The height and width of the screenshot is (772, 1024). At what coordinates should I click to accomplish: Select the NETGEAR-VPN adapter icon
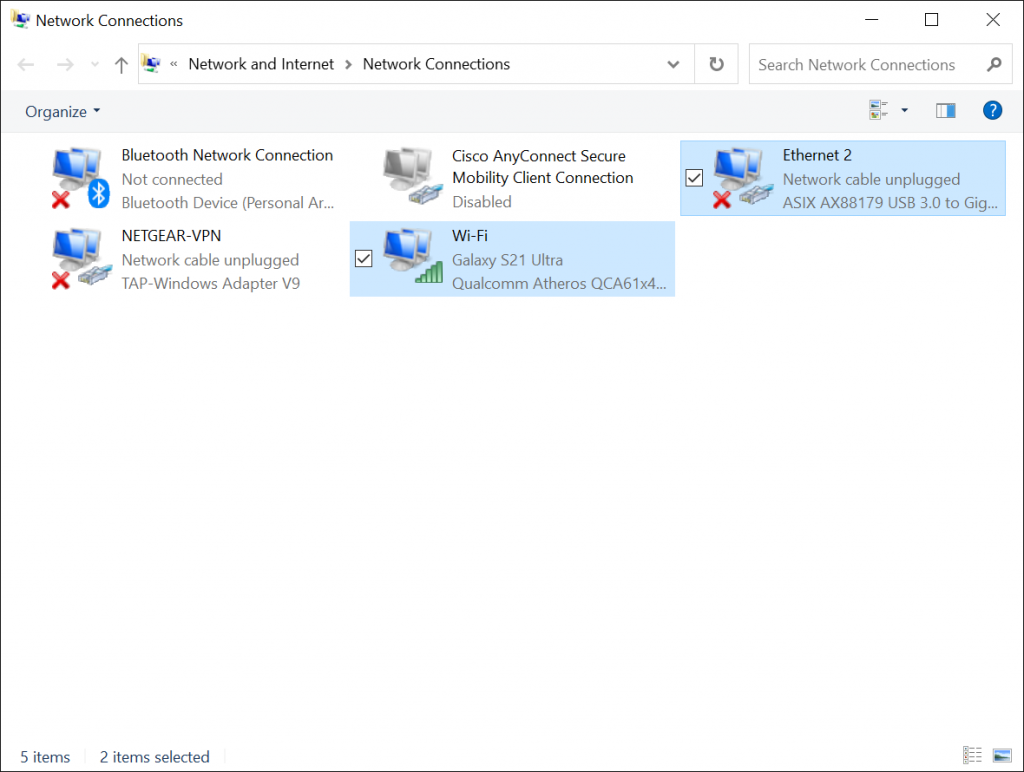click(x=81, y=258)
